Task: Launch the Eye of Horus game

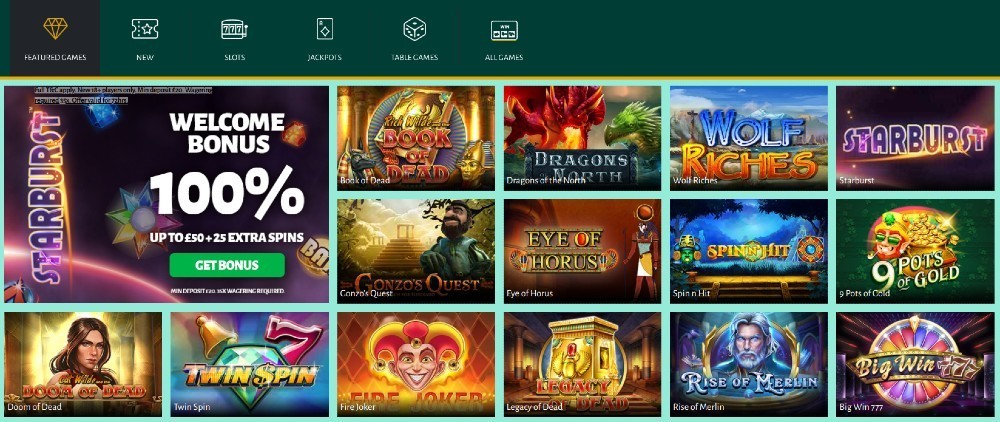Action: (x=582, y=251)
